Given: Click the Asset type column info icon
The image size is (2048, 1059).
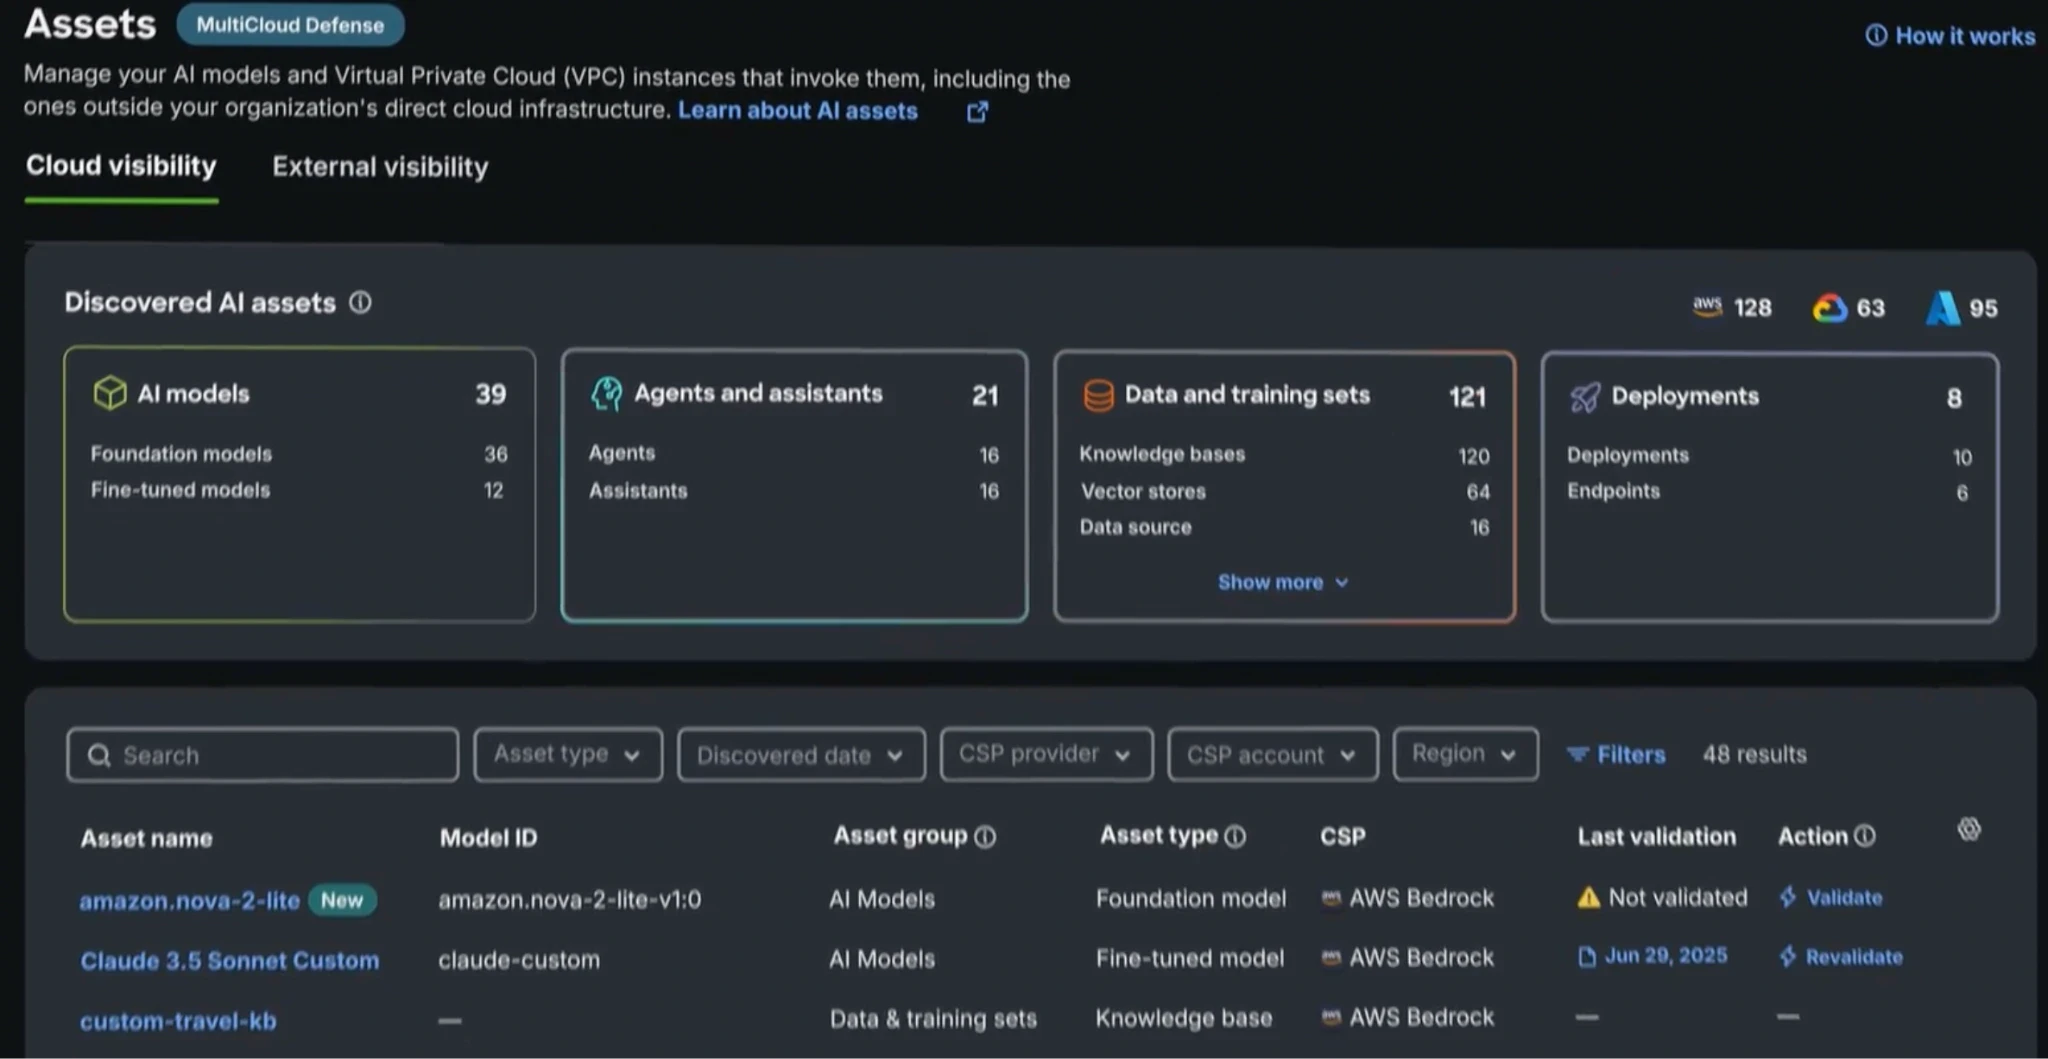Looking at the screenshot, I should pos(1235,837).
